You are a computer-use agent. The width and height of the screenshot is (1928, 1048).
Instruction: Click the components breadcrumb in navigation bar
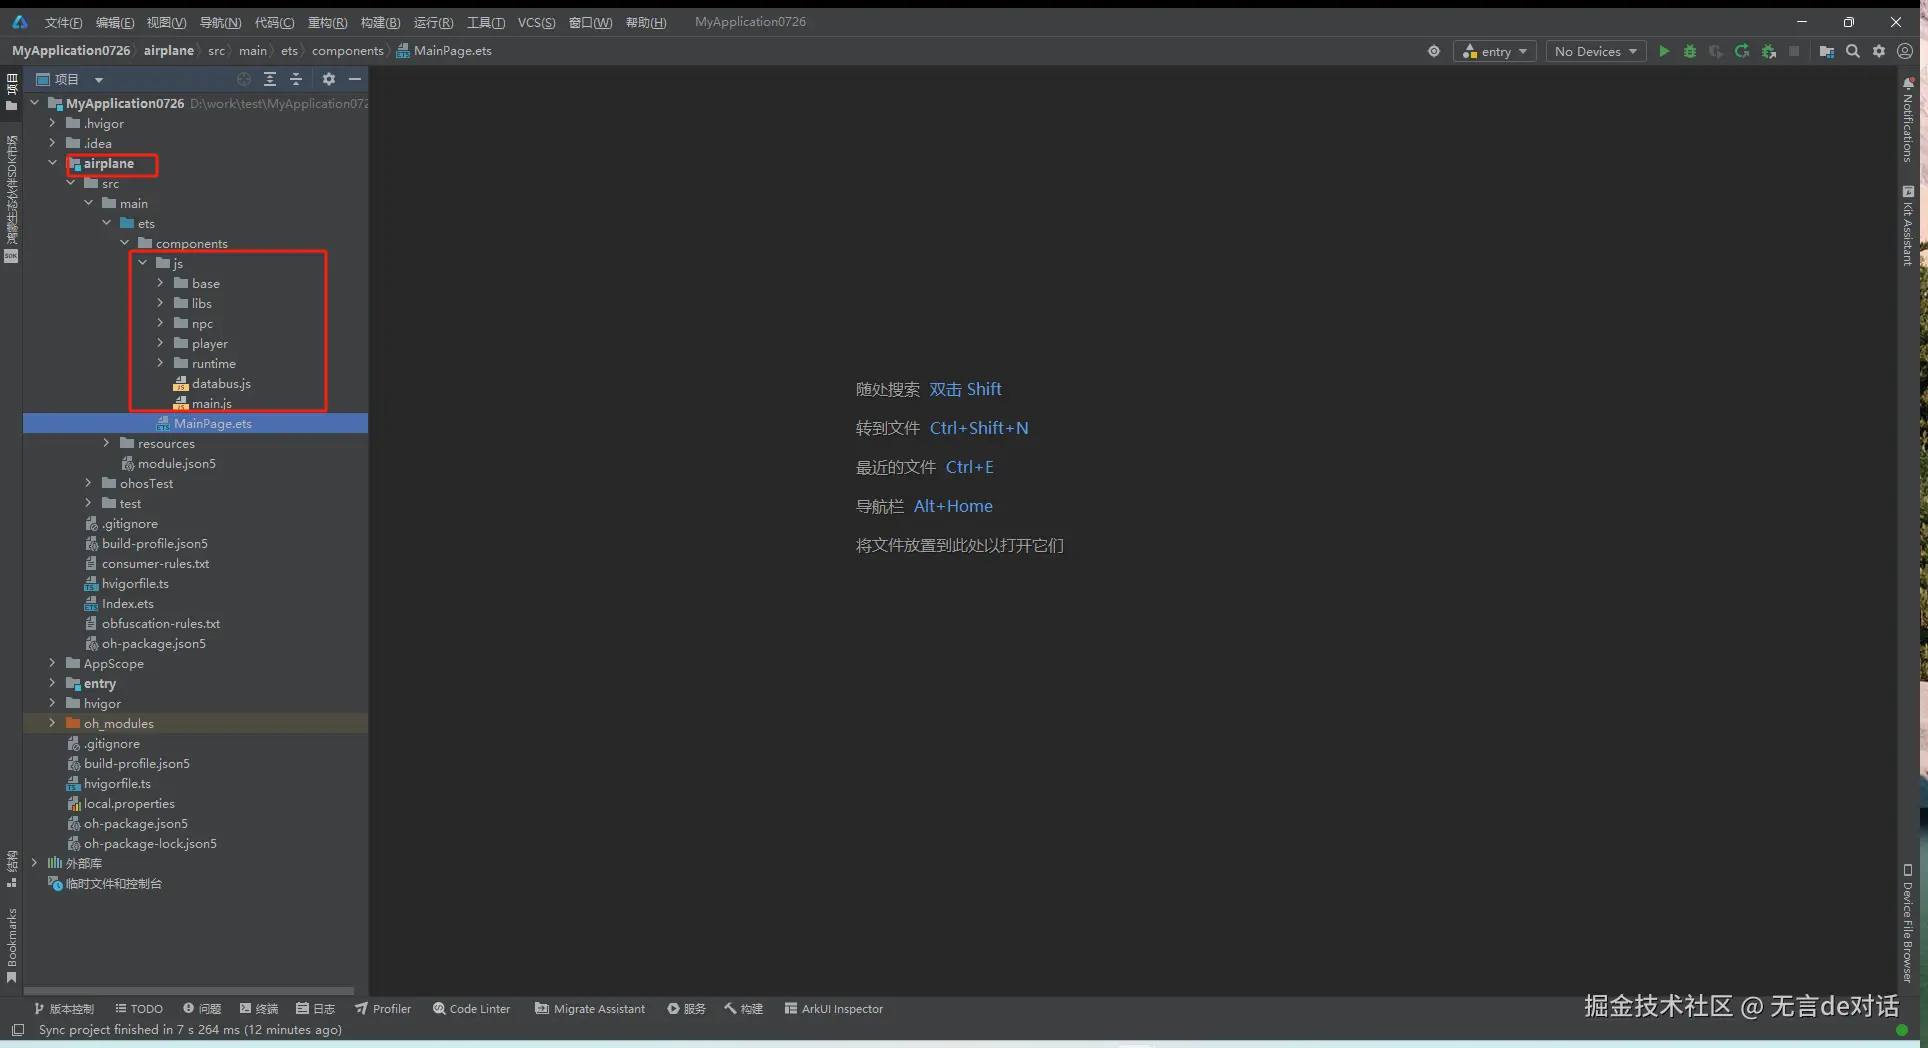click(347, 51)
